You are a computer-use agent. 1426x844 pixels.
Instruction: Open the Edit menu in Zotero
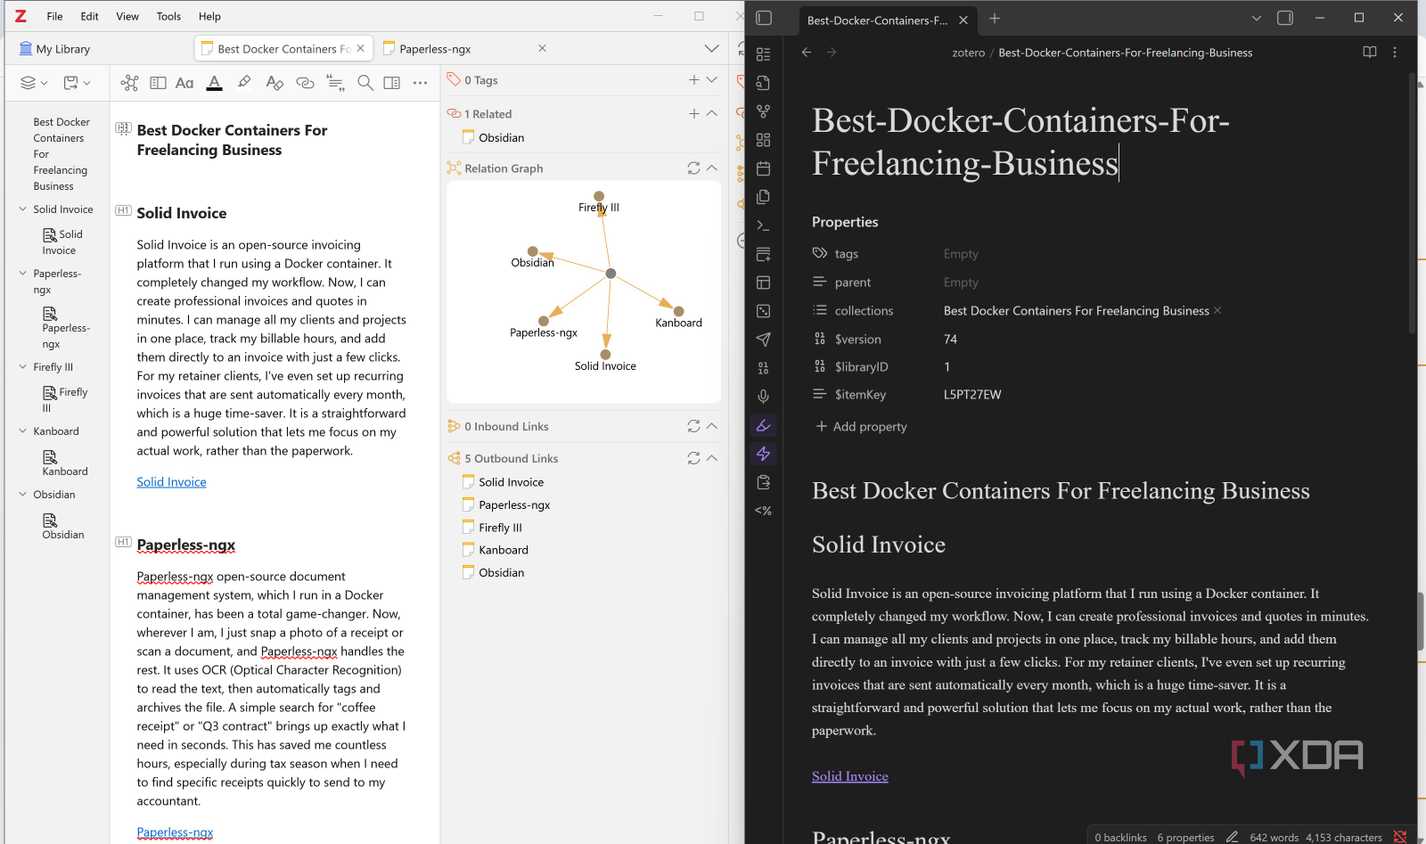[x=89, y=16]
